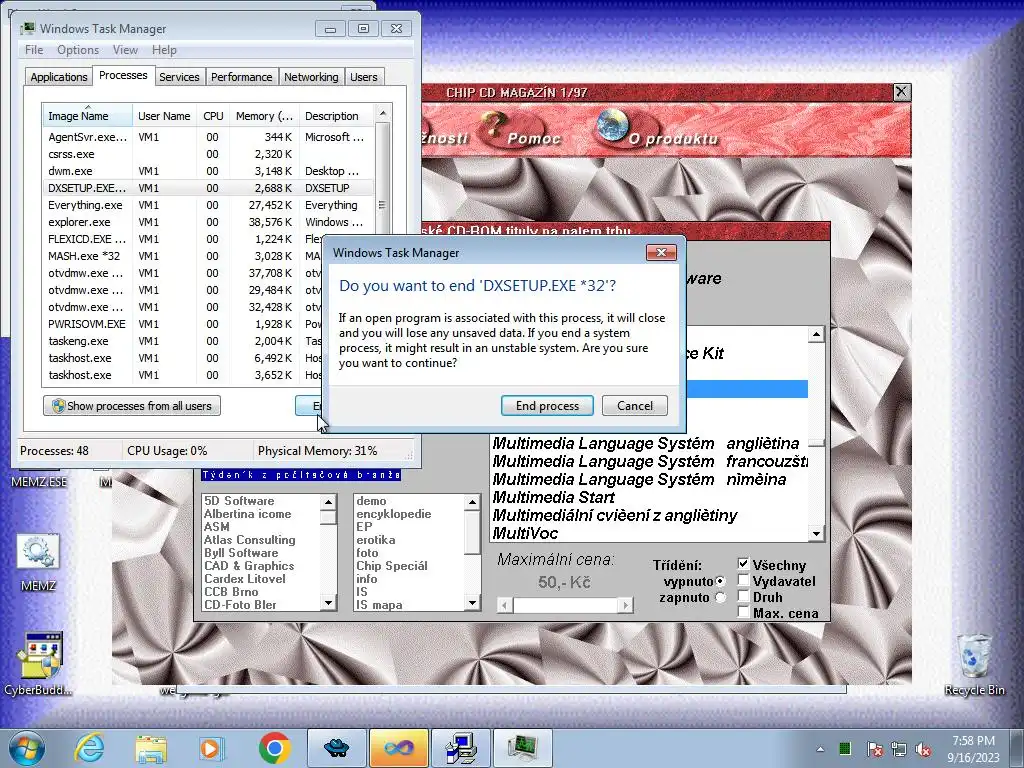Switch to the Users tab

tap(364, 77)
